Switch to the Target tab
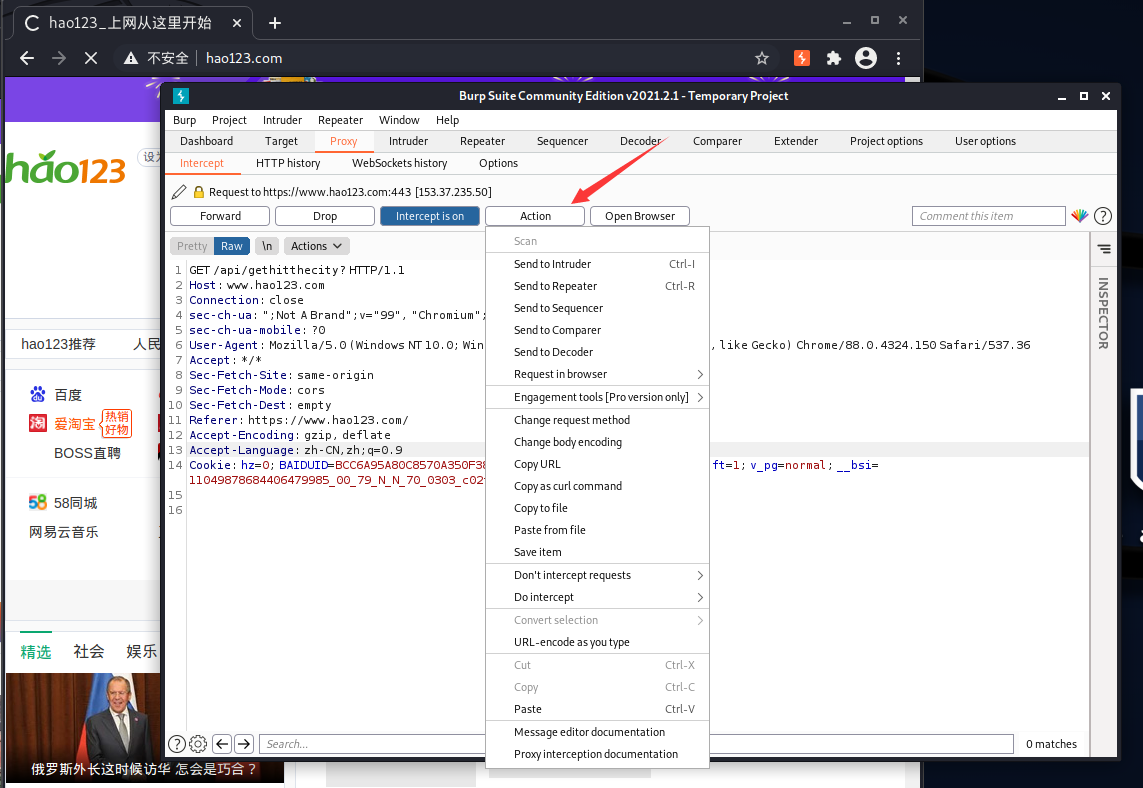Viewport: 1143px width, 788px height. 281,141
